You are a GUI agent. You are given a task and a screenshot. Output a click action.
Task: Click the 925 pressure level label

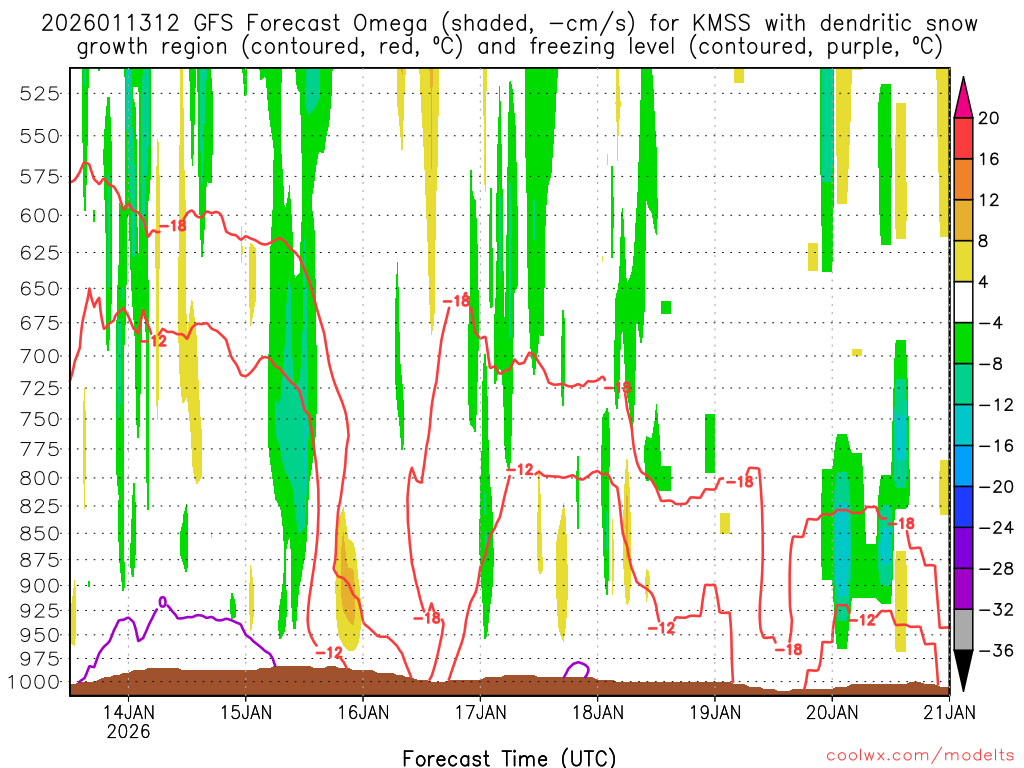pos(39,611)
